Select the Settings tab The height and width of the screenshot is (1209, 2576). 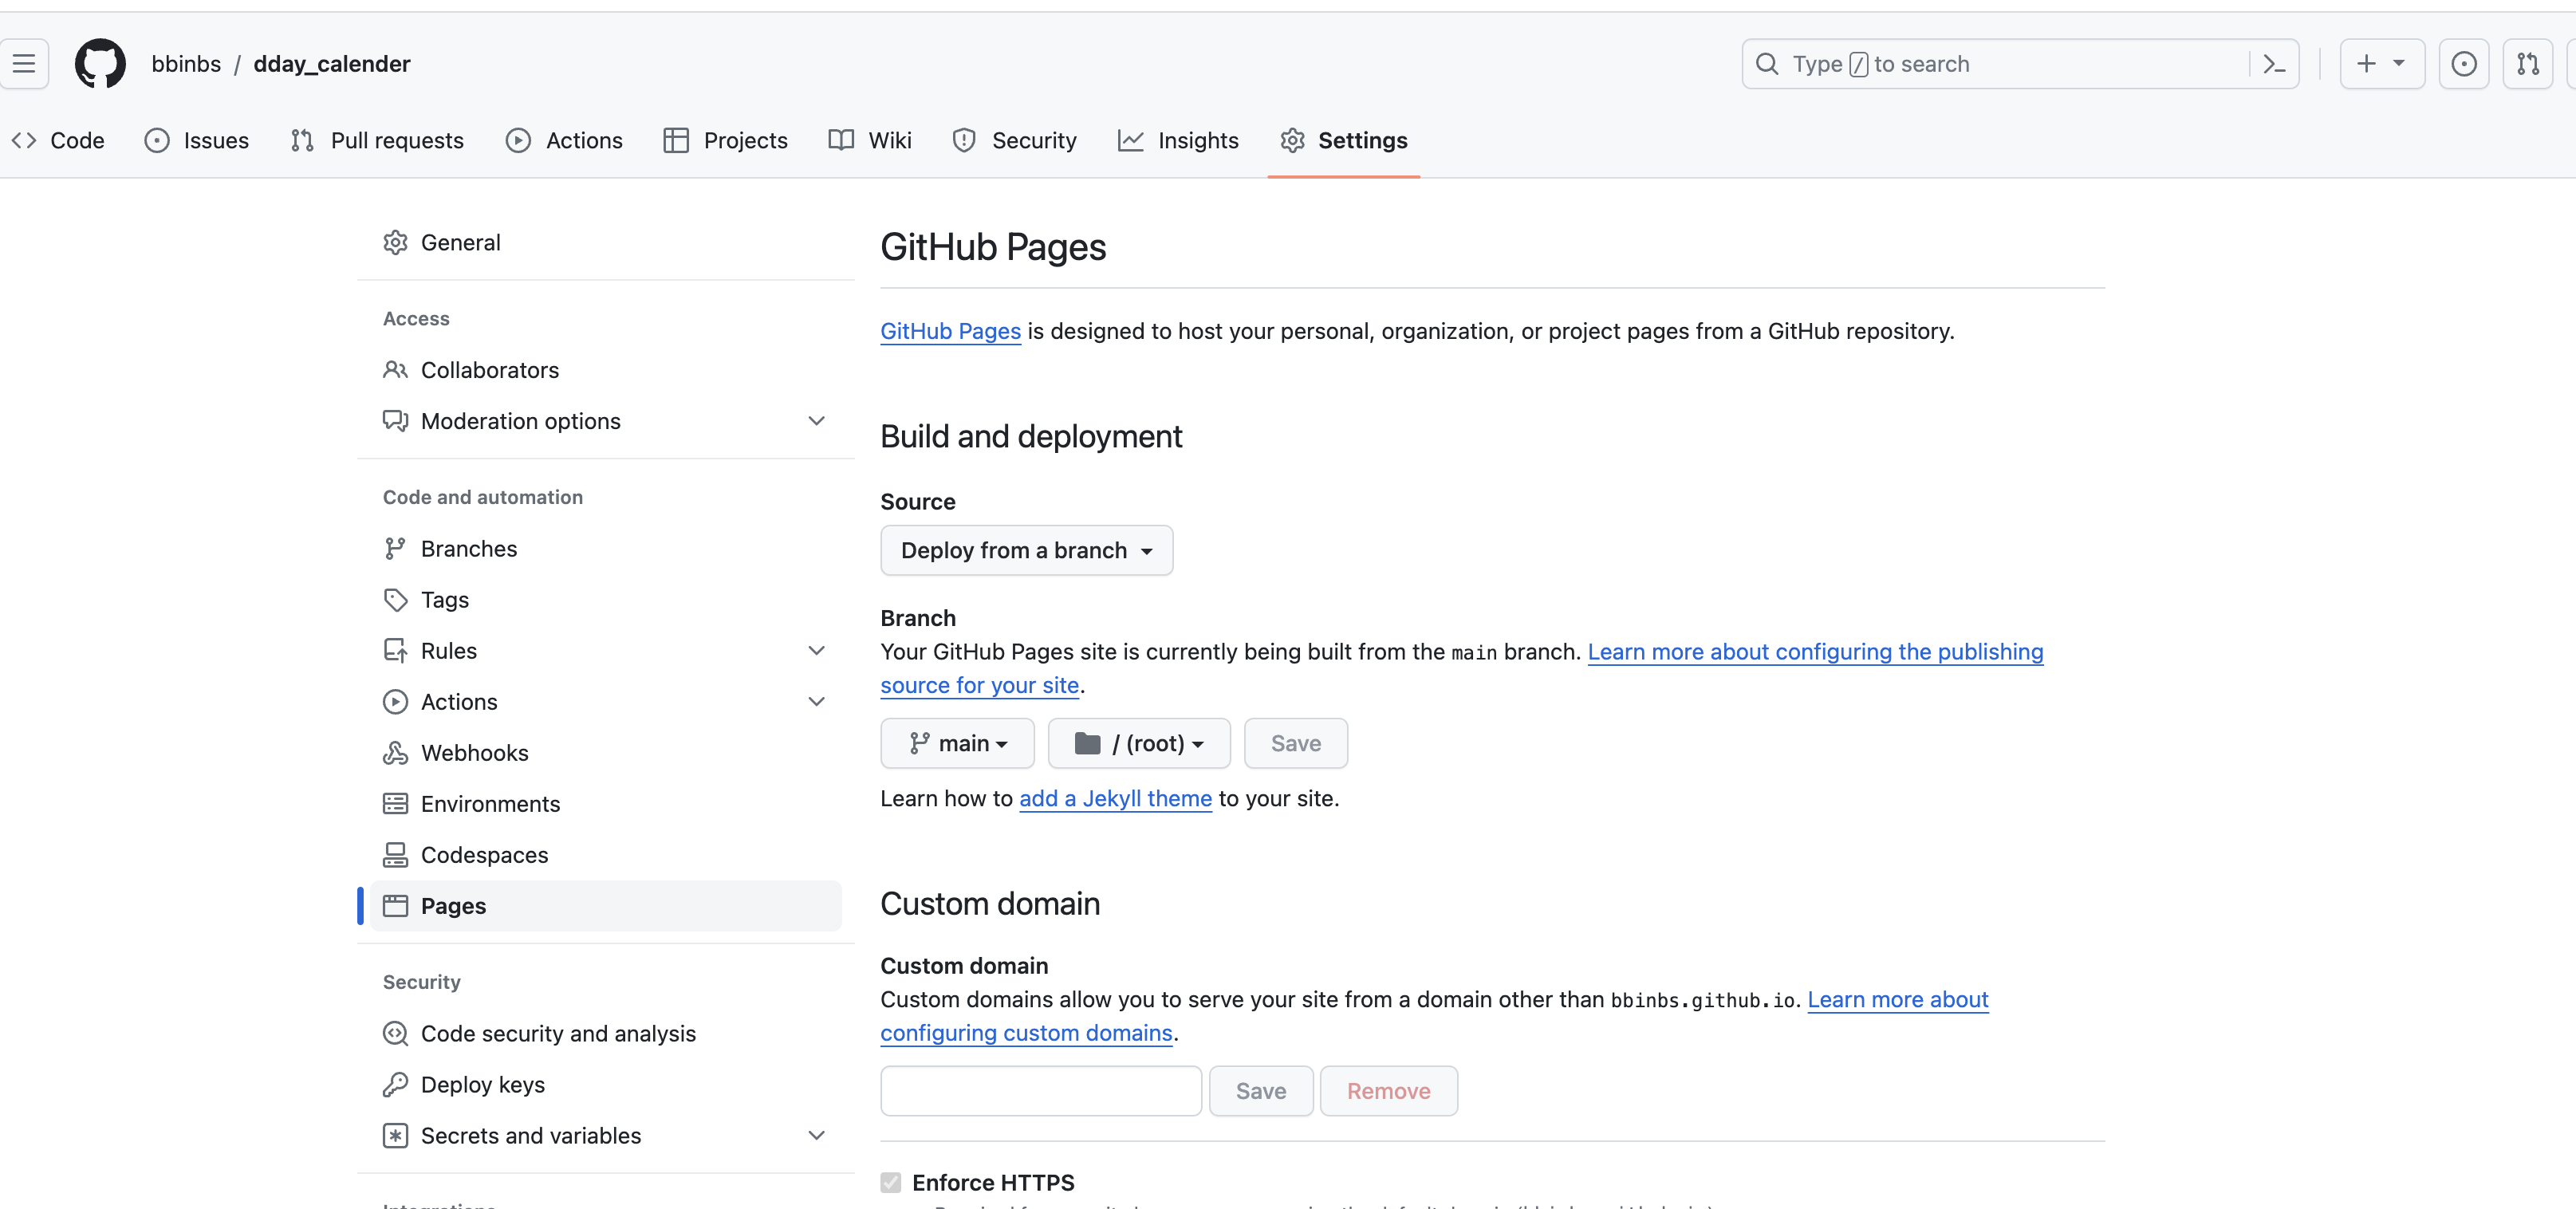click(1343, 141)
